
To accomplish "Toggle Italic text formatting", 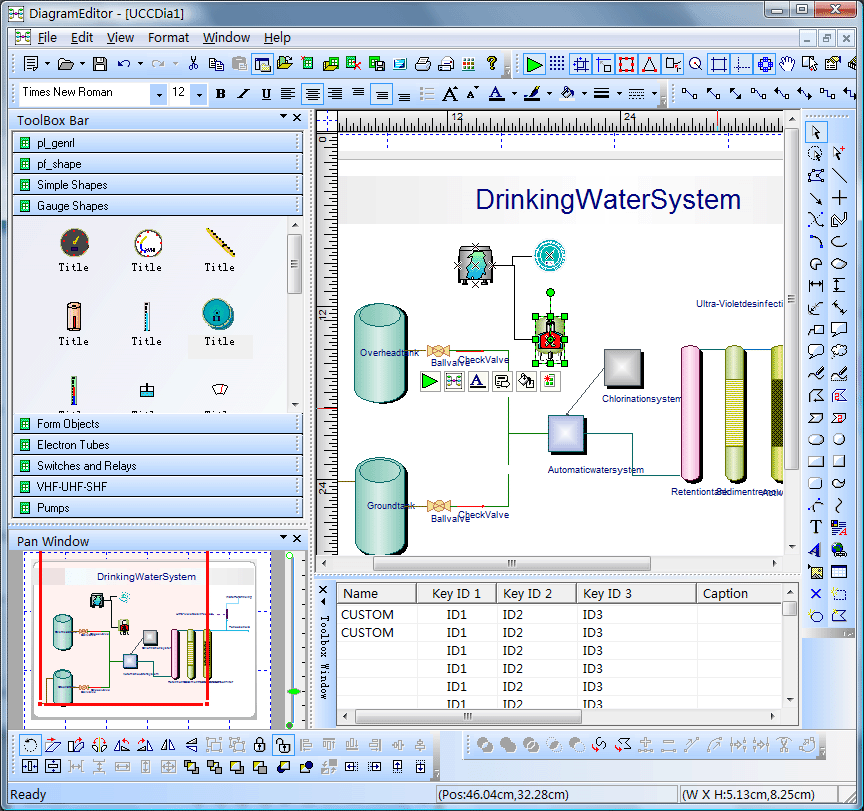I will [x=243, y=94].
